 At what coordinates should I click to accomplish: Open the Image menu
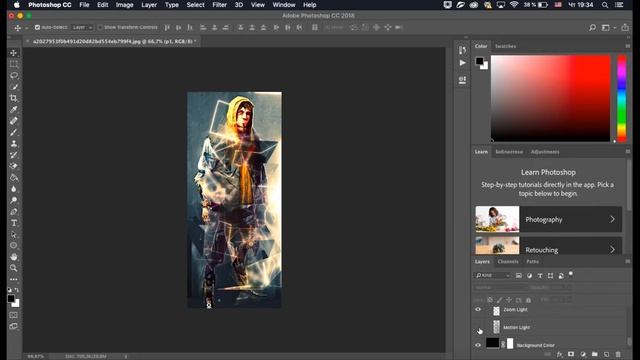pos(124,5)
